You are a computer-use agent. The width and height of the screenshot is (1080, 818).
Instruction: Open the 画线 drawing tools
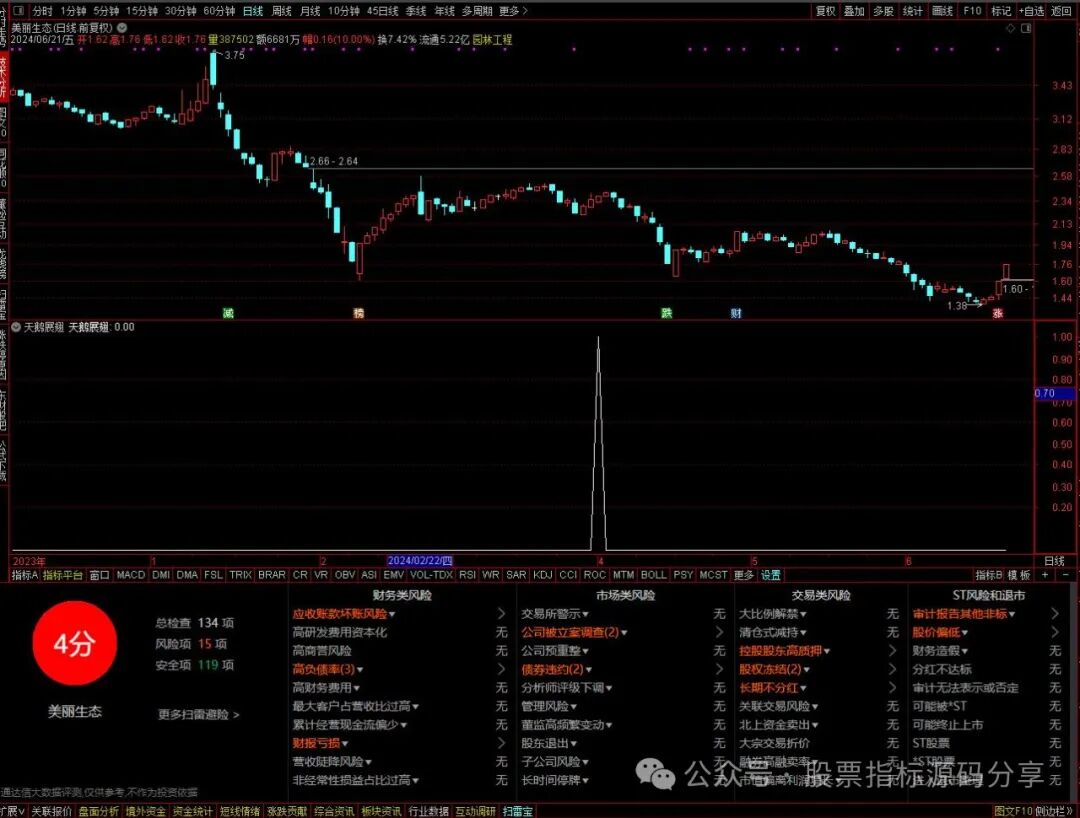click(942, 11)
